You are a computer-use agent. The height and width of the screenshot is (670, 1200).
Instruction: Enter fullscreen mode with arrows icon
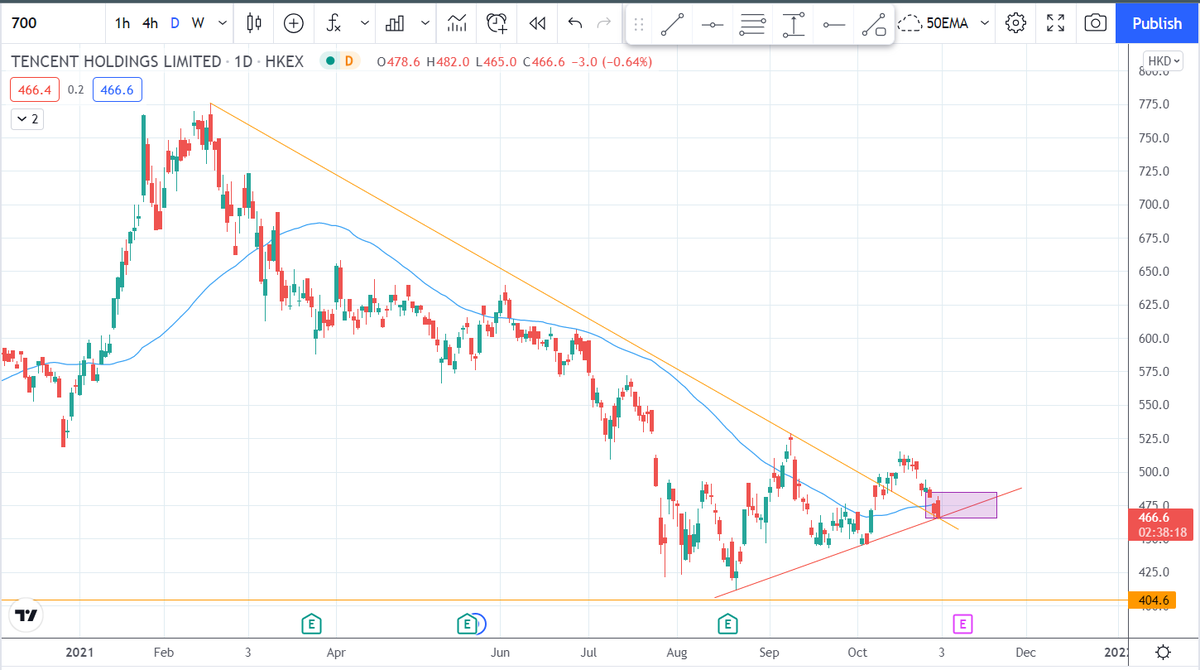click(1056, 22)
